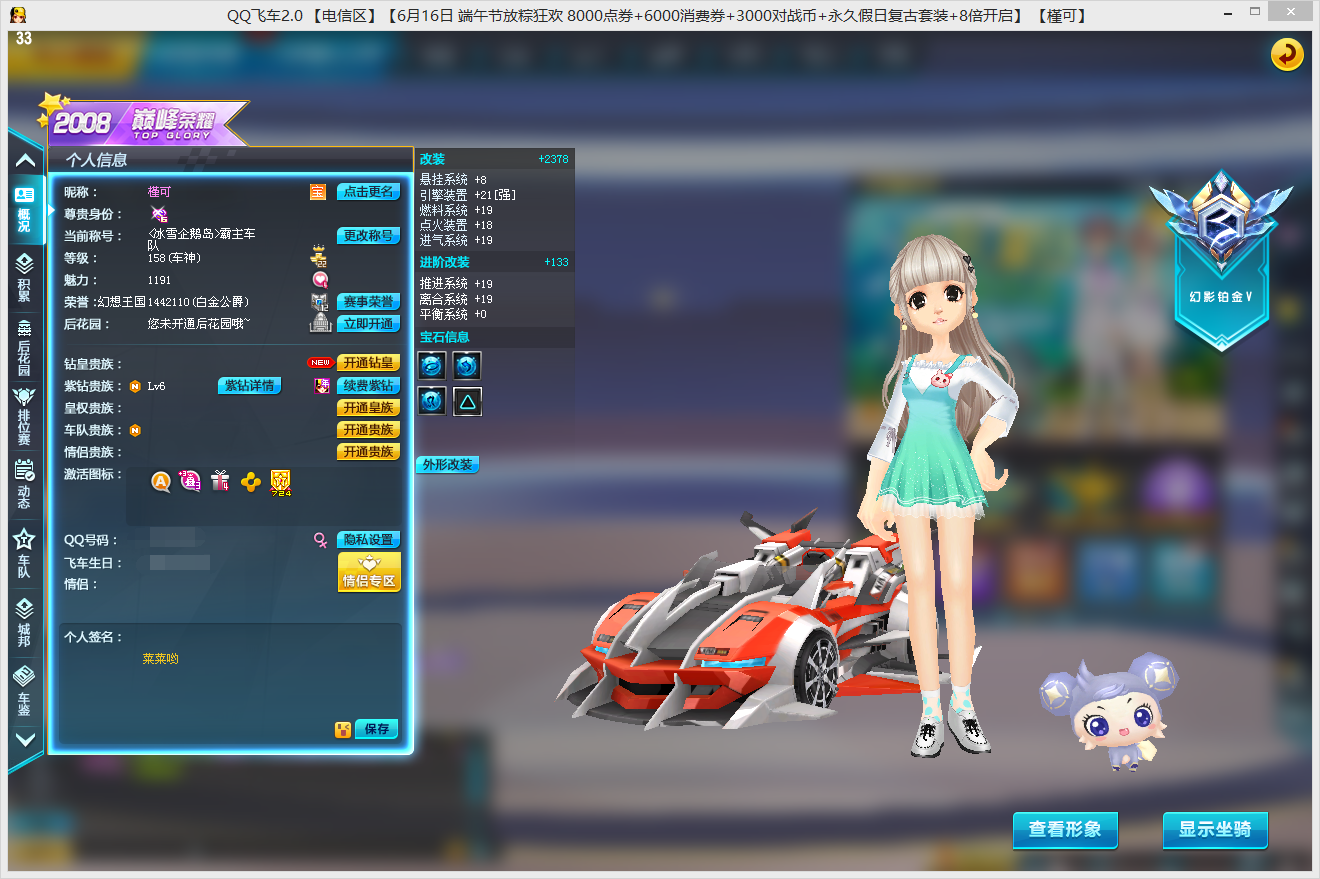Click the pink female gender icon

pos(321,540)
